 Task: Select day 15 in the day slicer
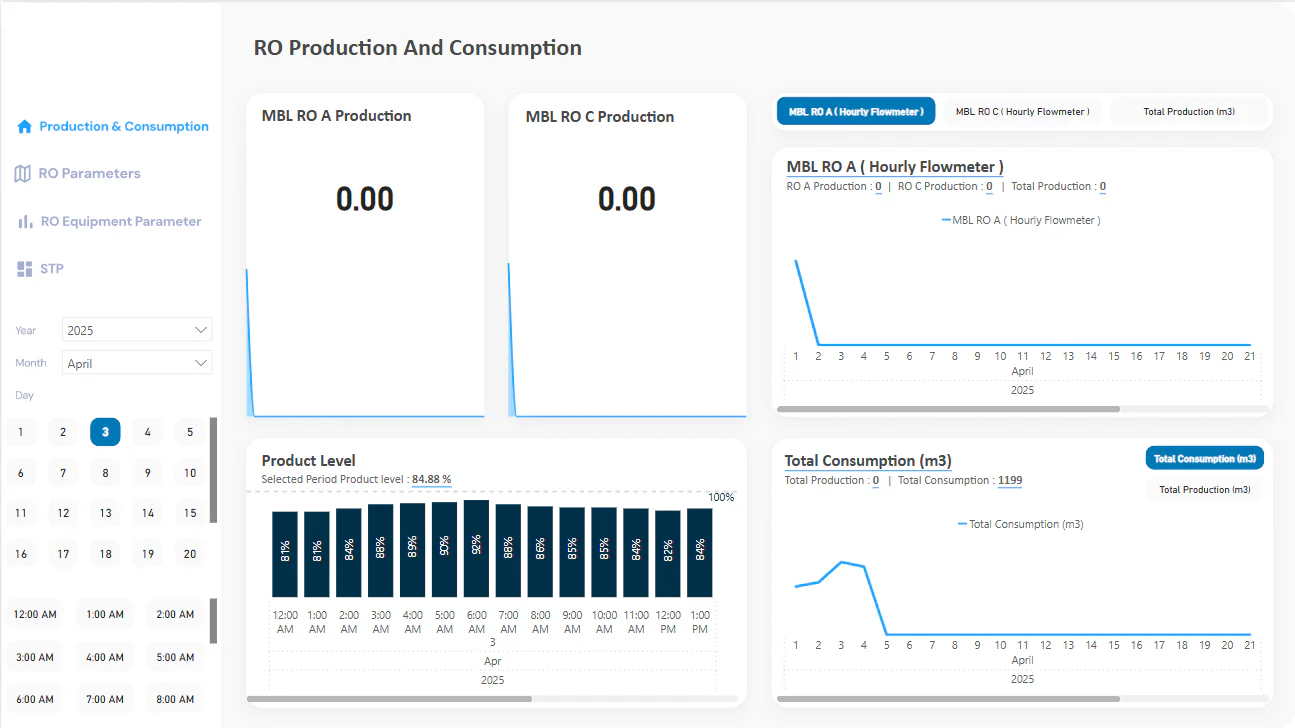[x=190, y=513]
